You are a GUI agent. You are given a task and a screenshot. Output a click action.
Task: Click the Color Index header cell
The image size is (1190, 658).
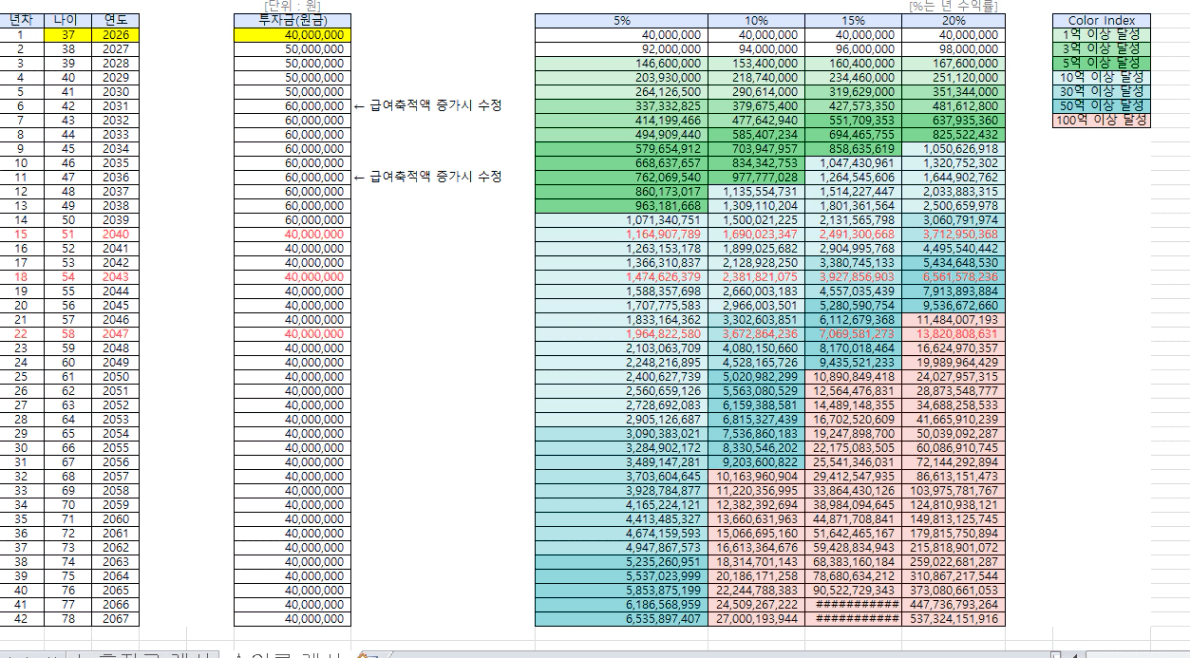click(x=1101, y=21)
